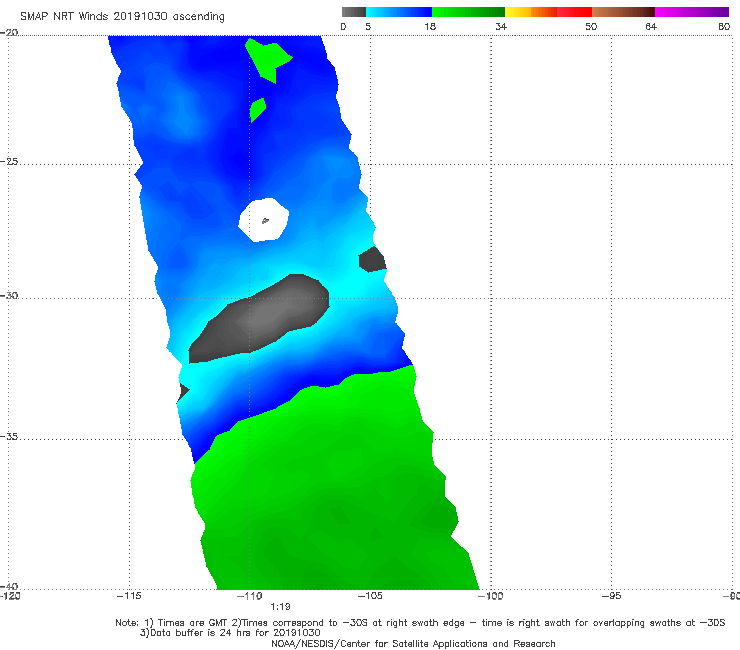Click the latitude label -30

[x=9, y=295]
